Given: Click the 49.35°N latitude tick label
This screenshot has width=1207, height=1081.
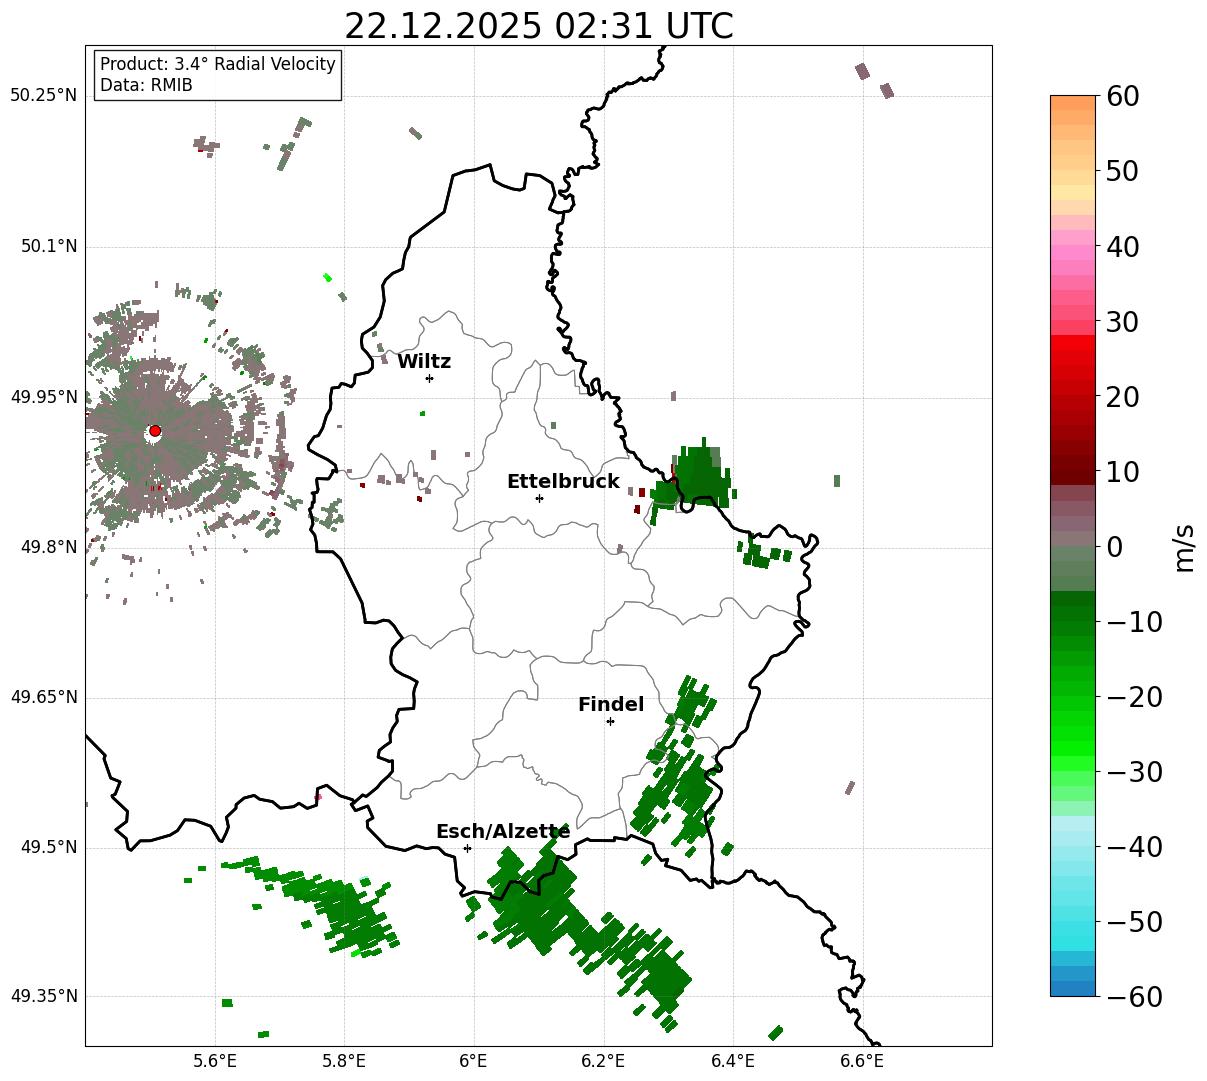Looking at the screenshot, I should [44, 997].
